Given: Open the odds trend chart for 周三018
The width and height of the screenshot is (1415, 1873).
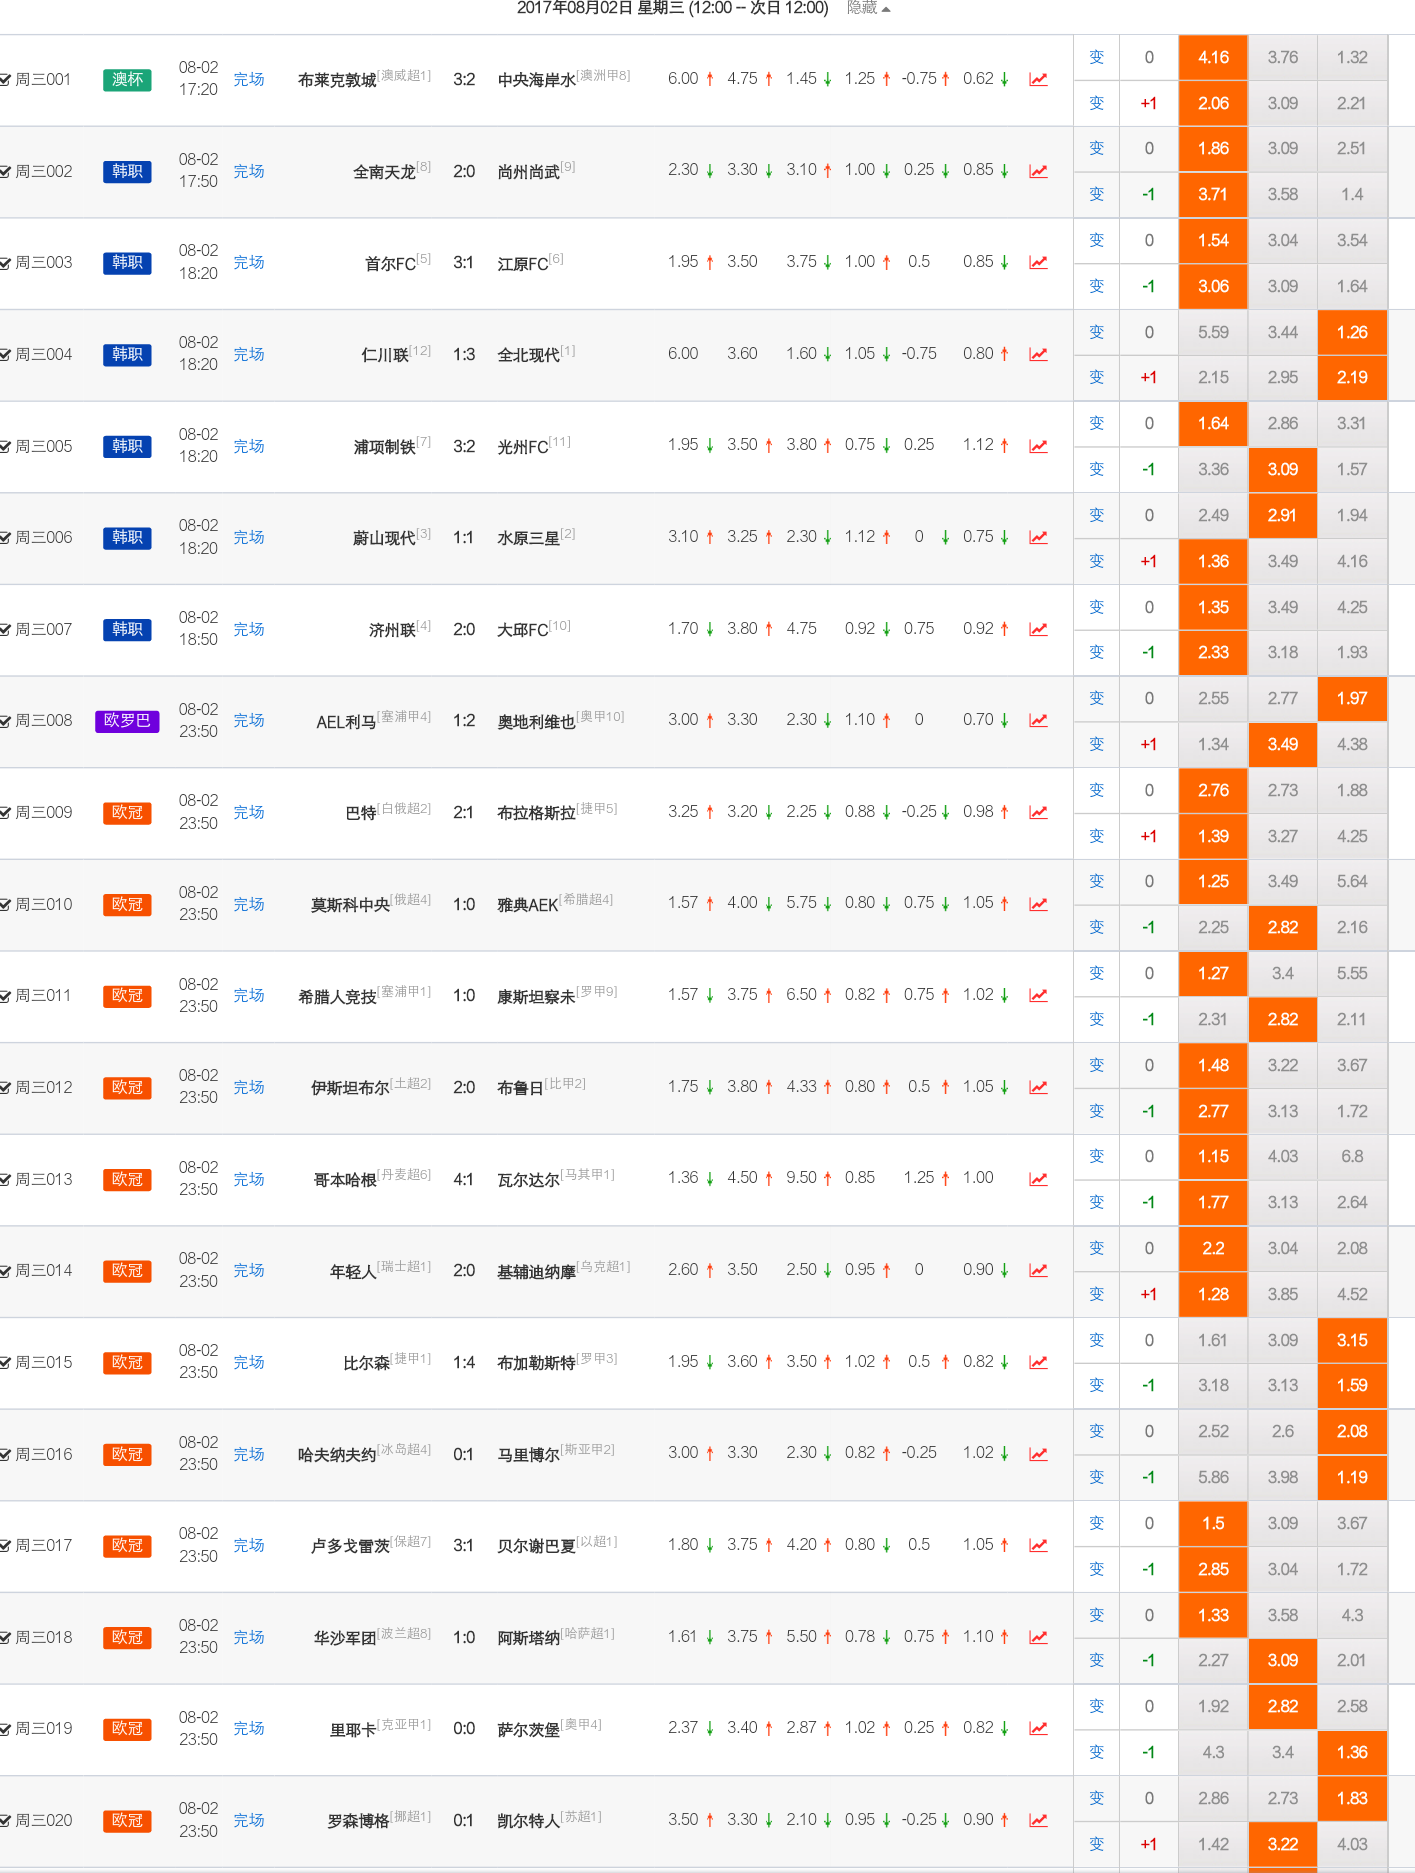Looking at the screenshot, I should [1038, 1637].
